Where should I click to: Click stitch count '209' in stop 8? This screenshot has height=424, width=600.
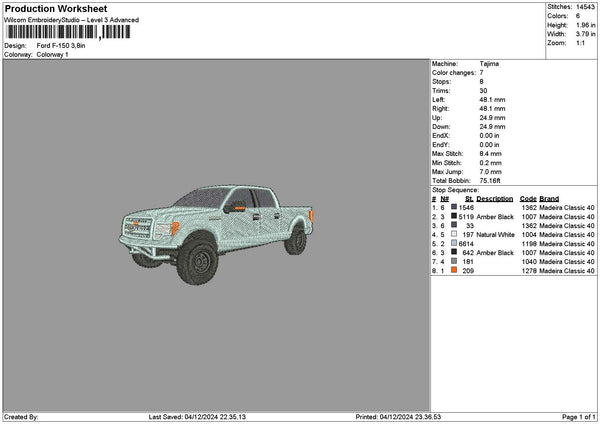pos(468,271)
